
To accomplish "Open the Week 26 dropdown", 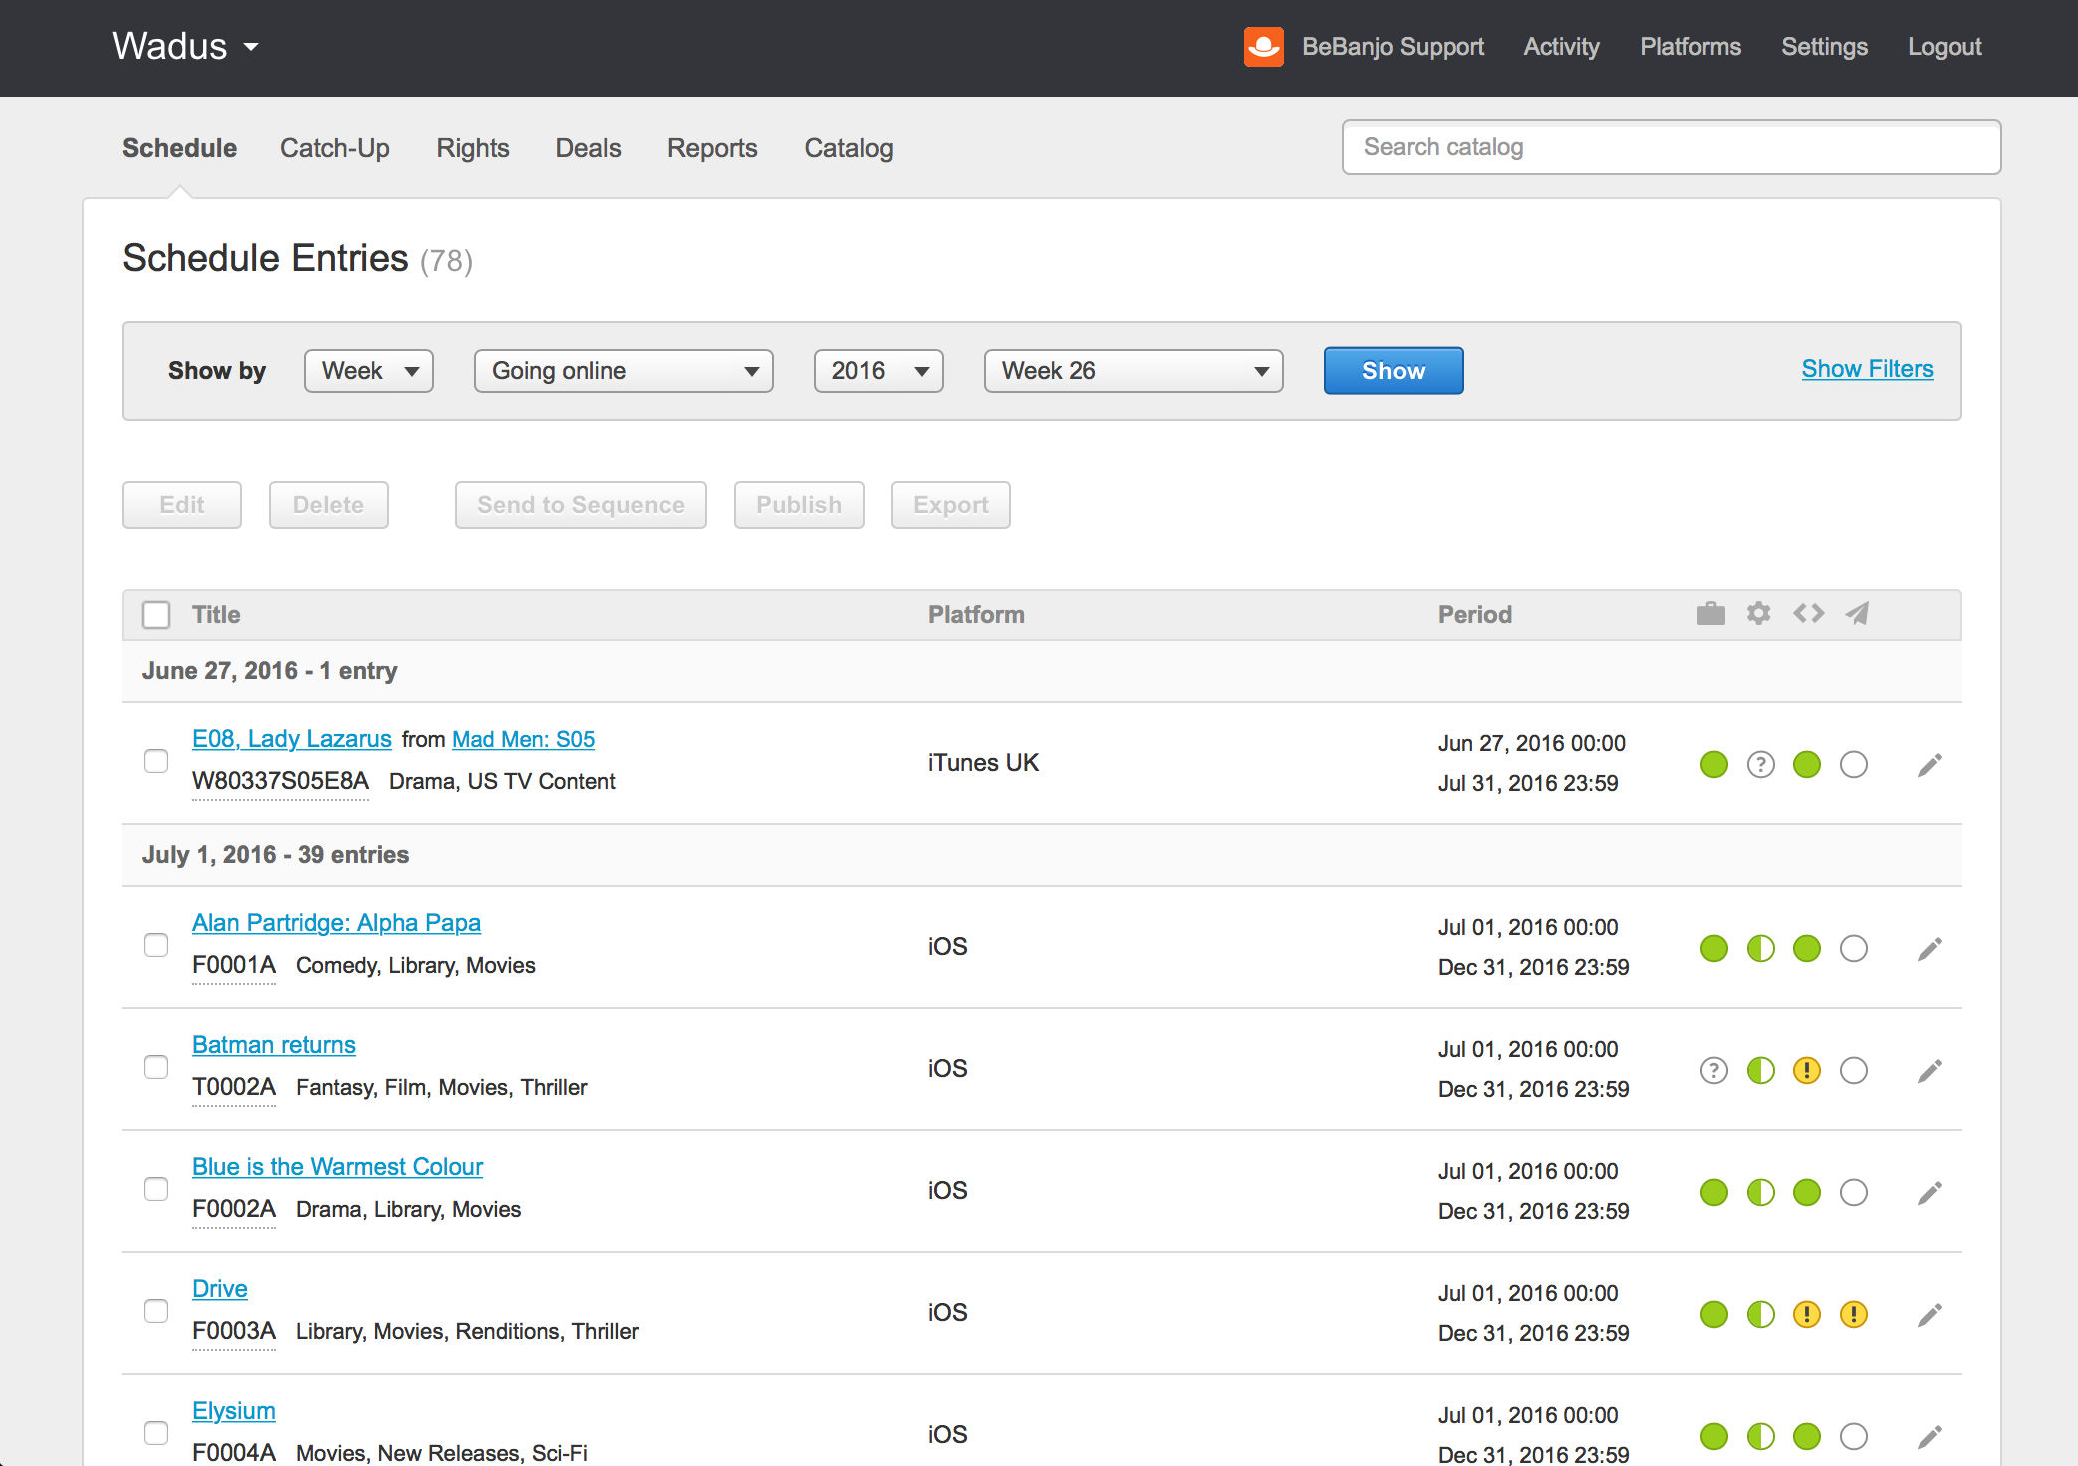I will coord(1133,371).
